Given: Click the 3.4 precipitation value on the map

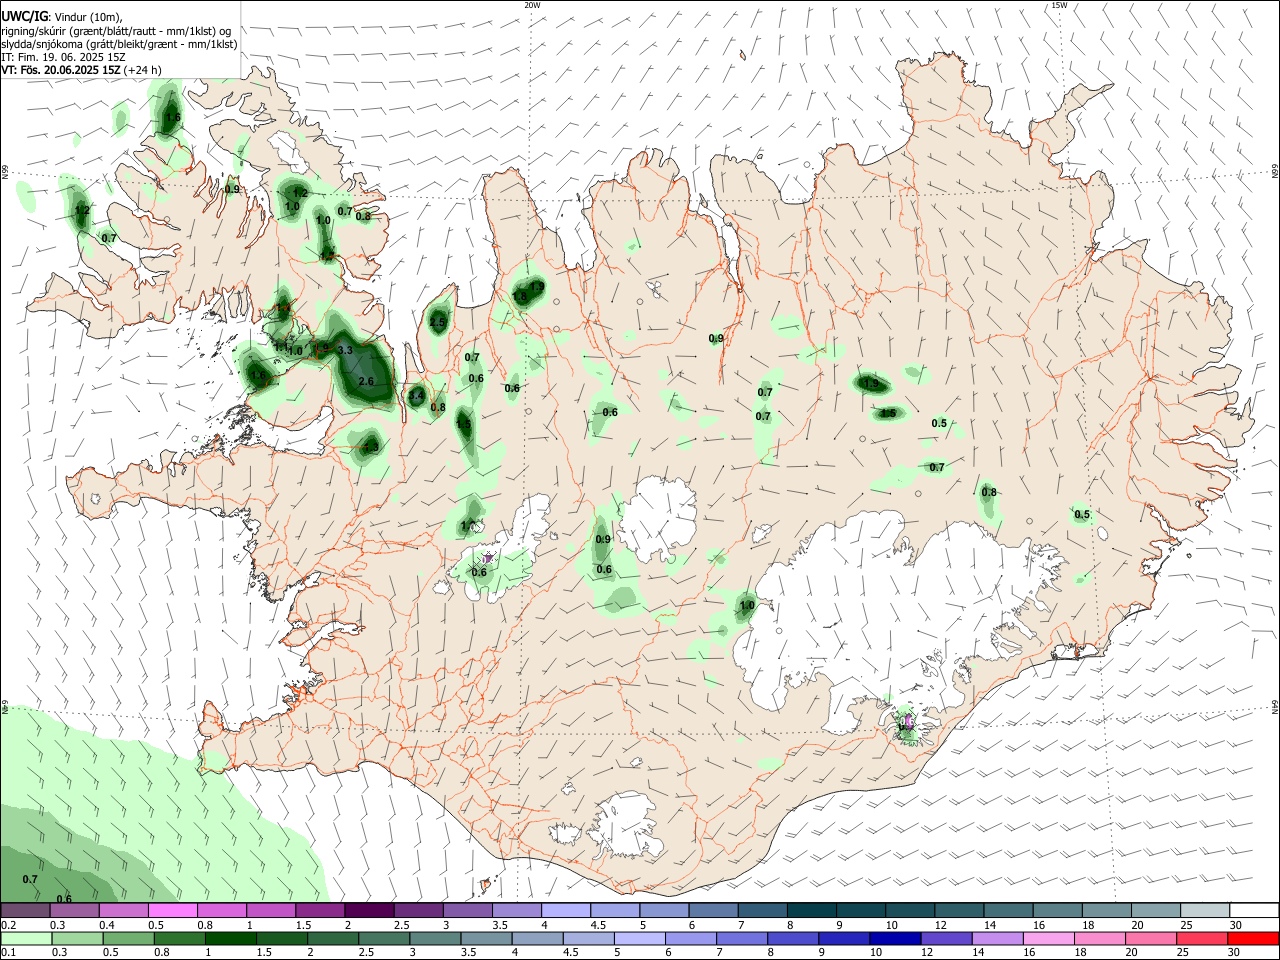Looking at the screenshot, I should [x=417, y=396].
